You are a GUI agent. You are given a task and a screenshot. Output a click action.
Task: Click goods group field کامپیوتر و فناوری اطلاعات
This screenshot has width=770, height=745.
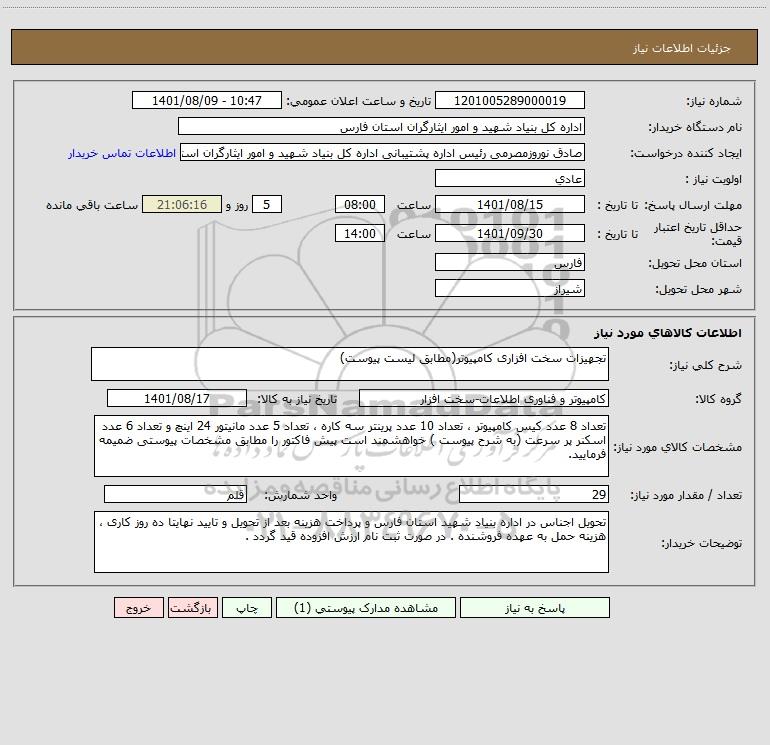pos(484,398)
